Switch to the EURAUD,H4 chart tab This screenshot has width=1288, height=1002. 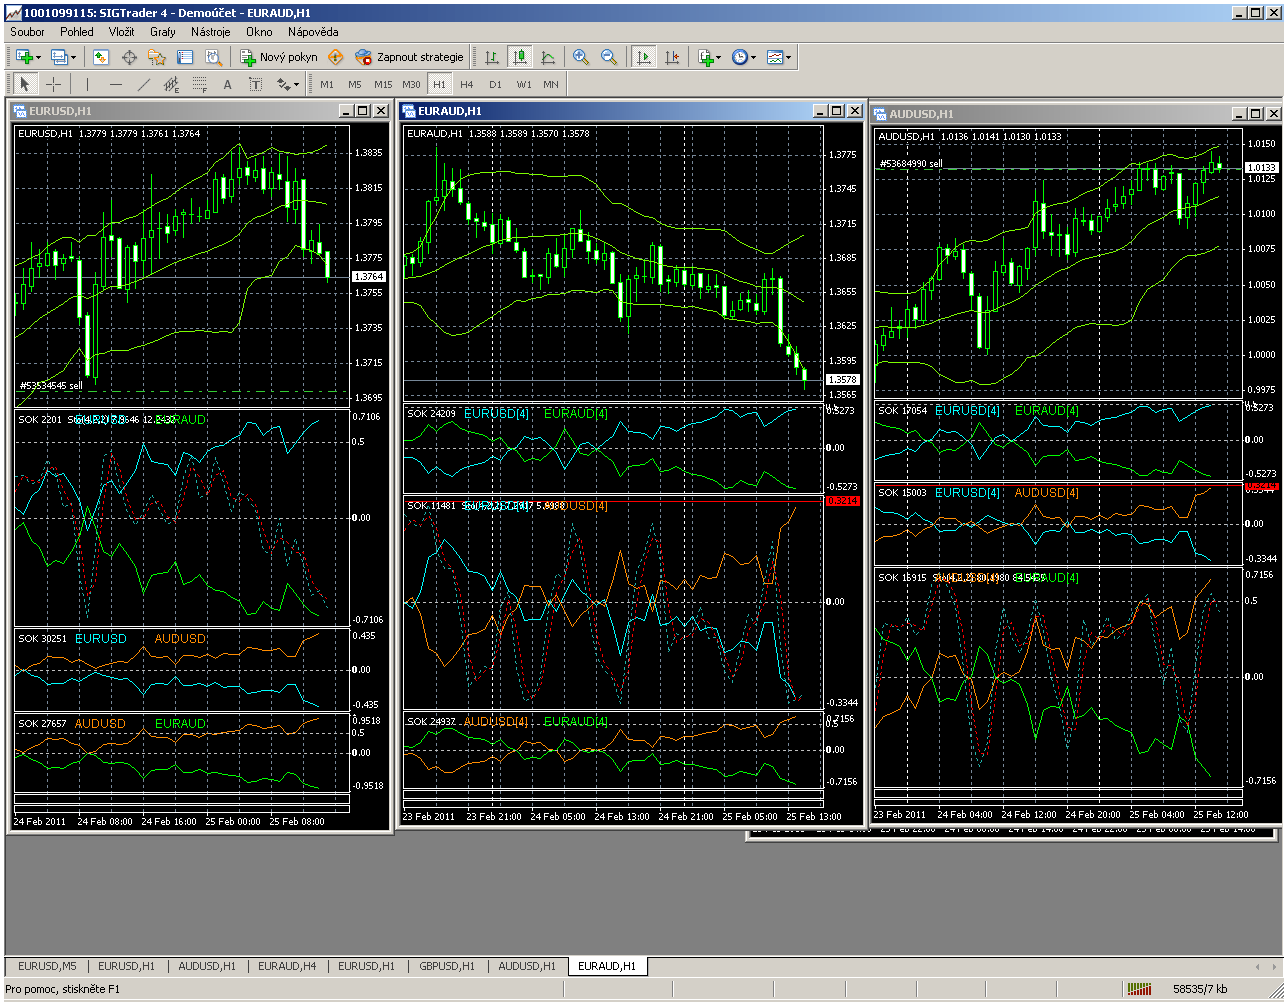pyautogui.click(x=287, y=966)
